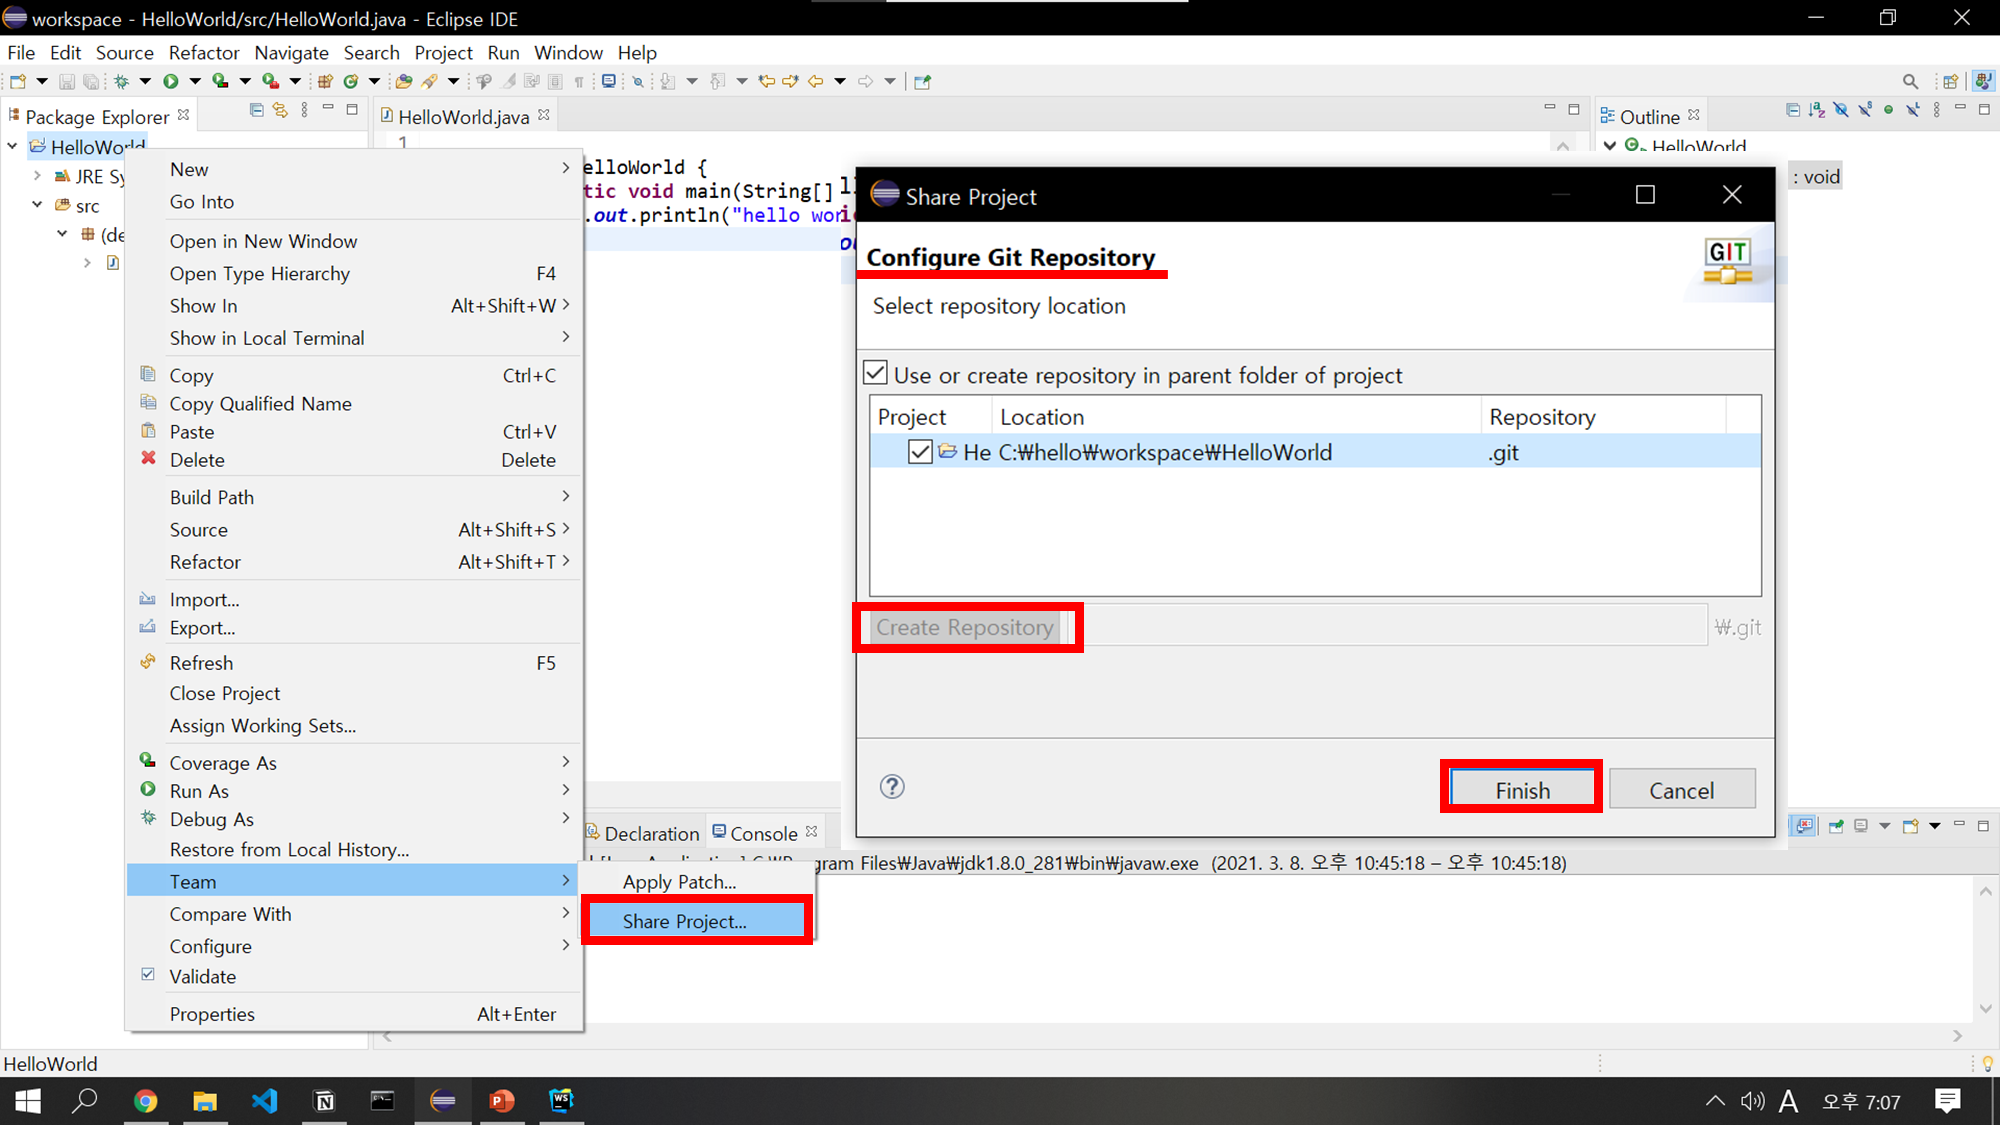The height and width of the screenshot is (1125, 2000).
Task: Click the console vertical scrollbar down arrow
Action: [x=1986, y=1009]
